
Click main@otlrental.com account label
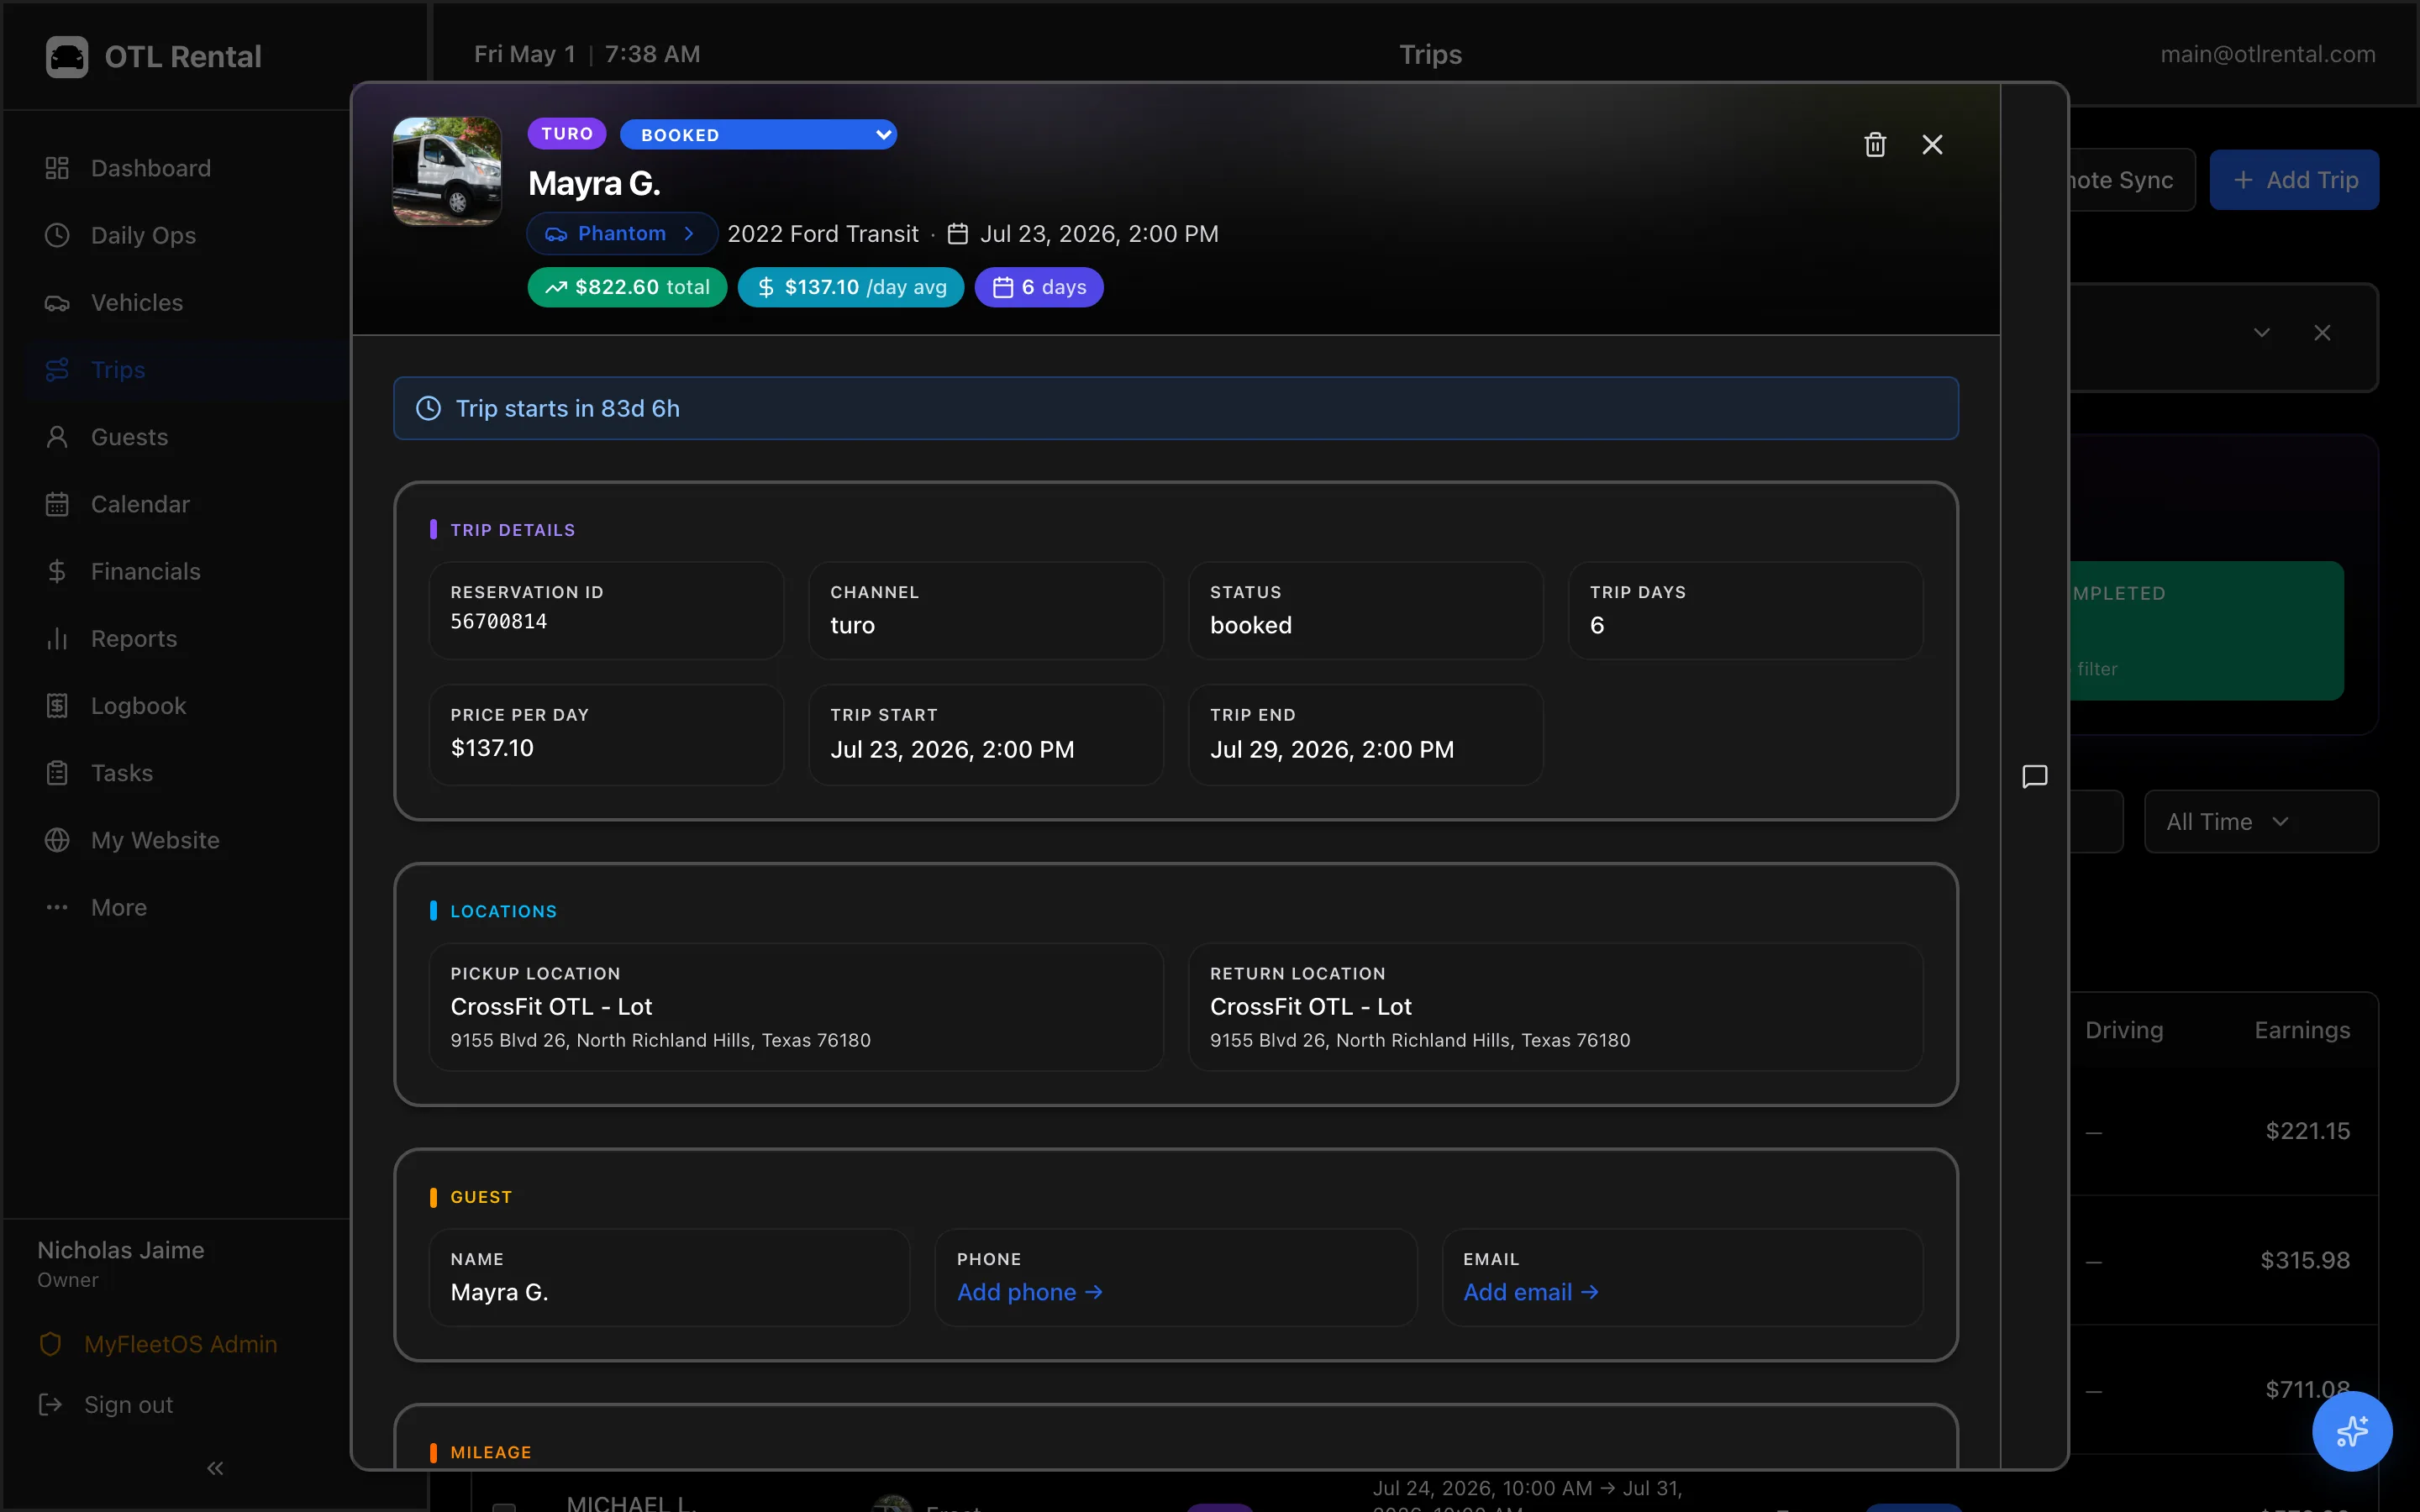tap(2268, 54)
